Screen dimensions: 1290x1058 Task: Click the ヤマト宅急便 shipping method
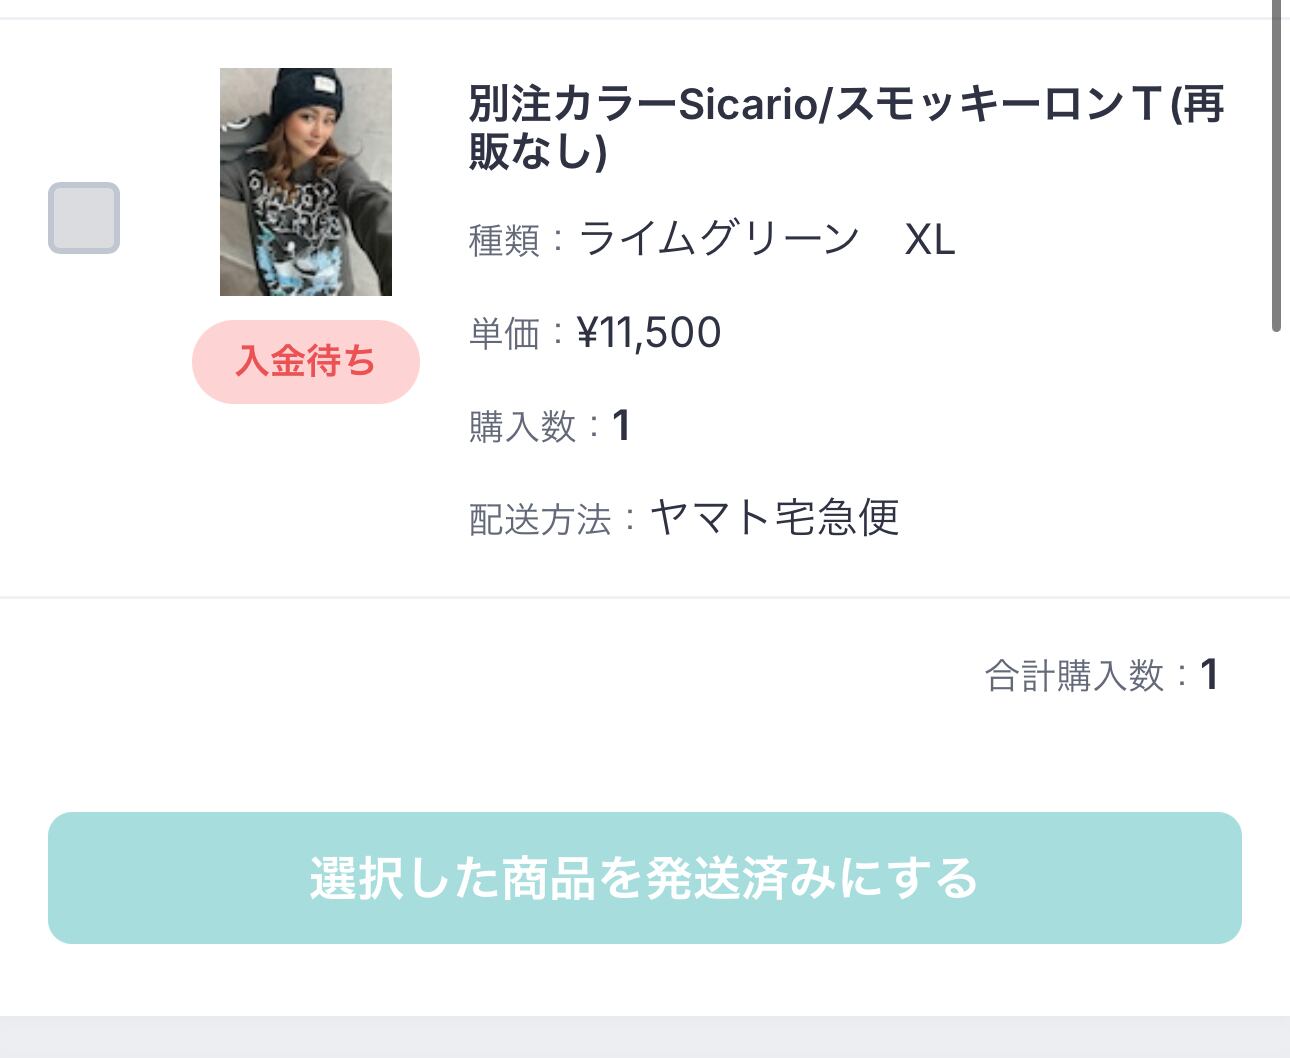click(x=775, y=518)
